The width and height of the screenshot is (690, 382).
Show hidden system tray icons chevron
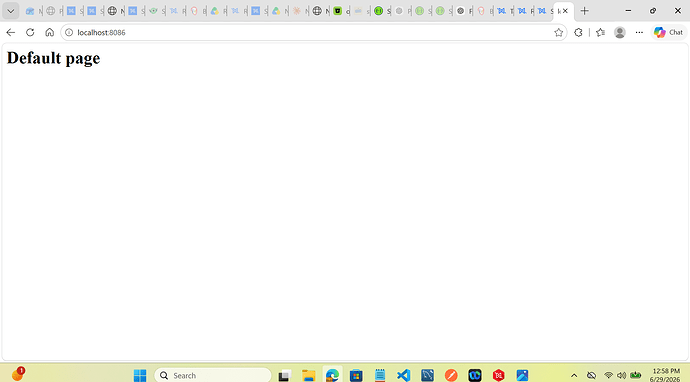pyautogui.click(x=574, y=375)
